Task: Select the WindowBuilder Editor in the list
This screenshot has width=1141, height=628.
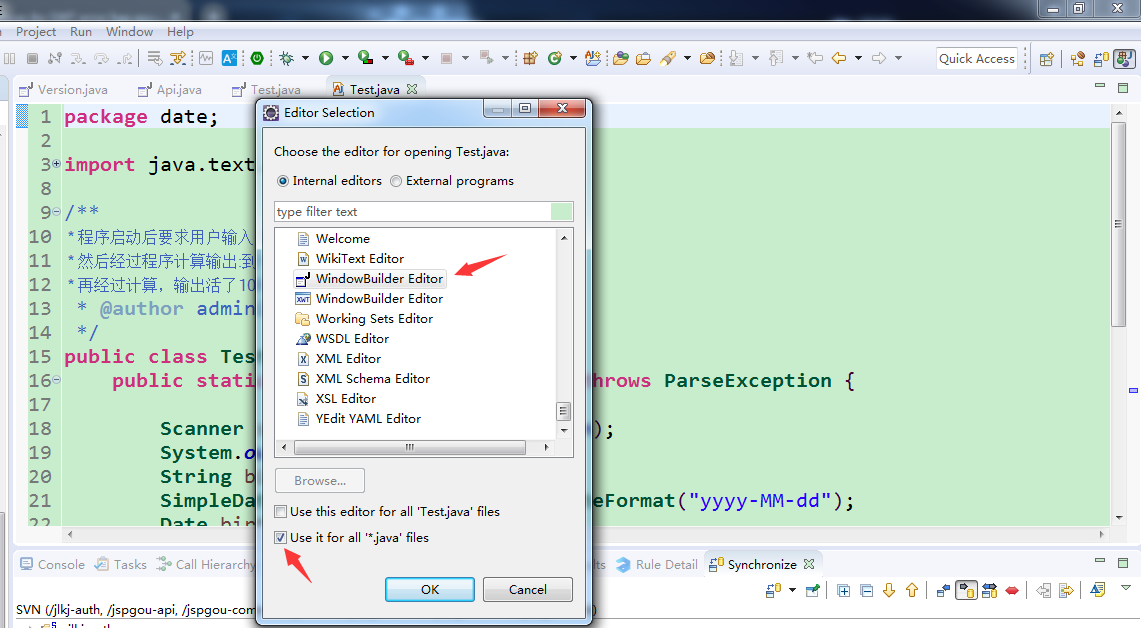Action: pos(370,278)
